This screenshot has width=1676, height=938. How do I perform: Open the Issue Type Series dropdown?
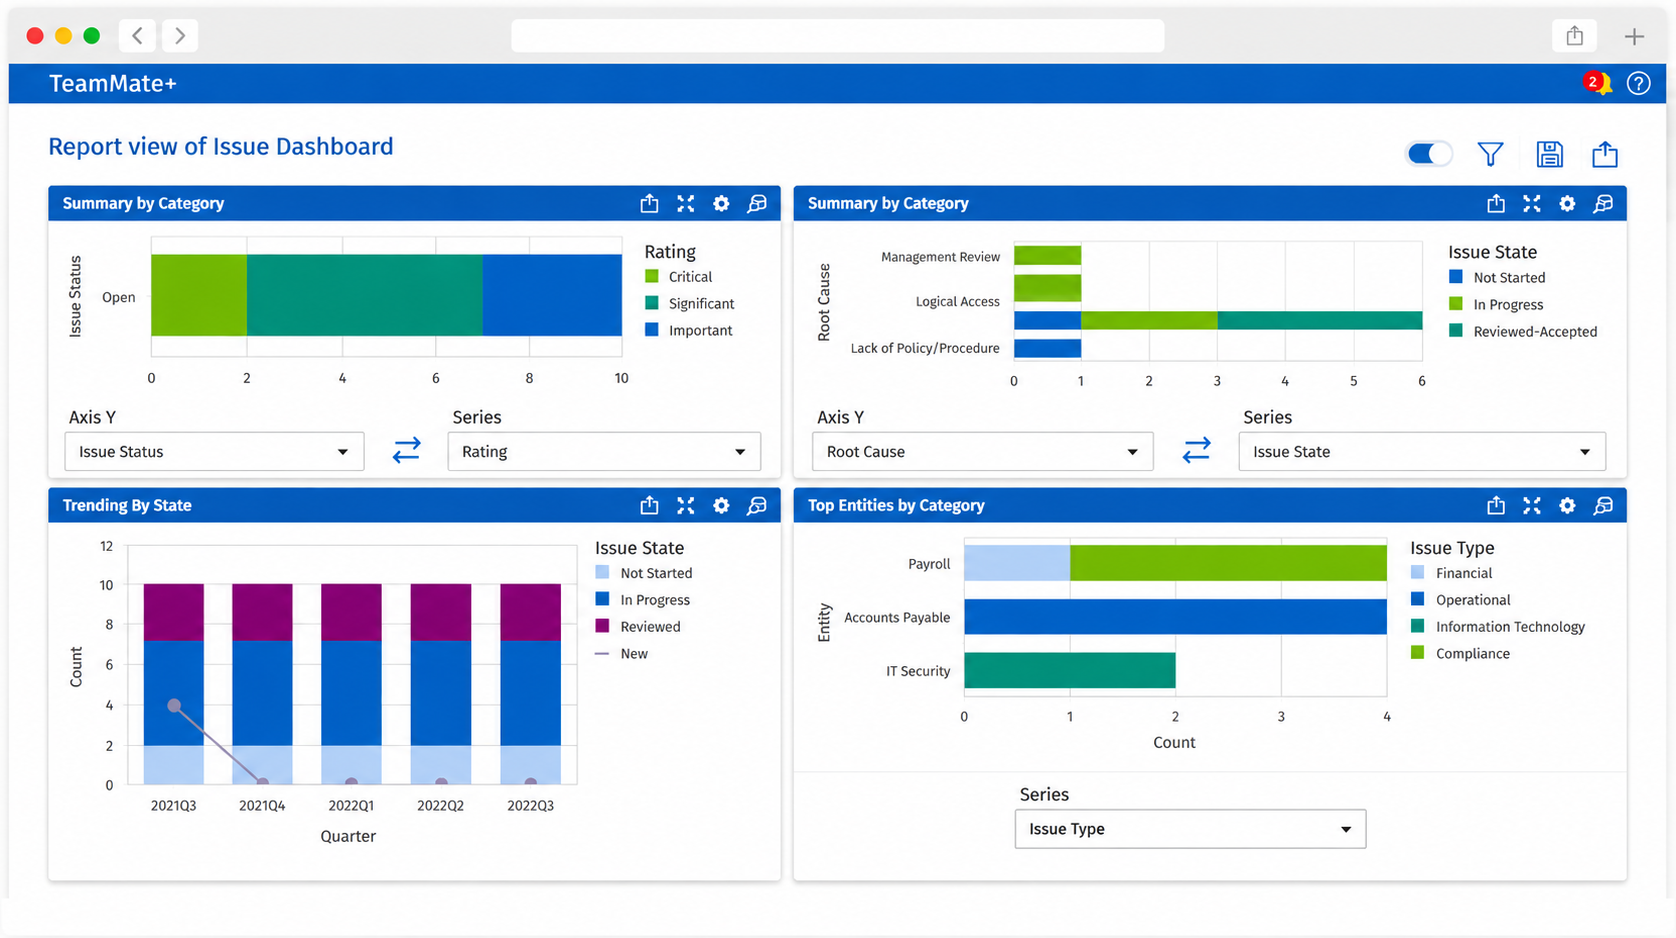click(x=1190, y=829)
